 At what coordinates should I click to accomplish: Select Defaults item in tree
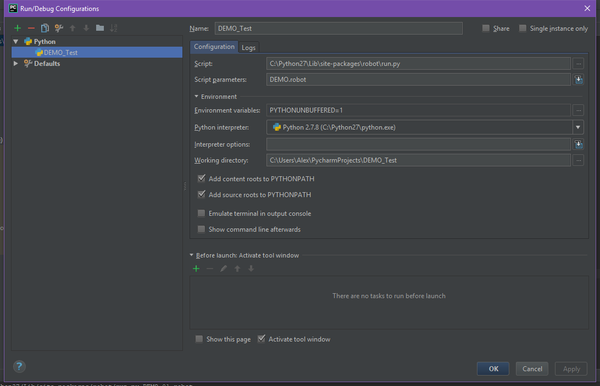pos(47,64)
